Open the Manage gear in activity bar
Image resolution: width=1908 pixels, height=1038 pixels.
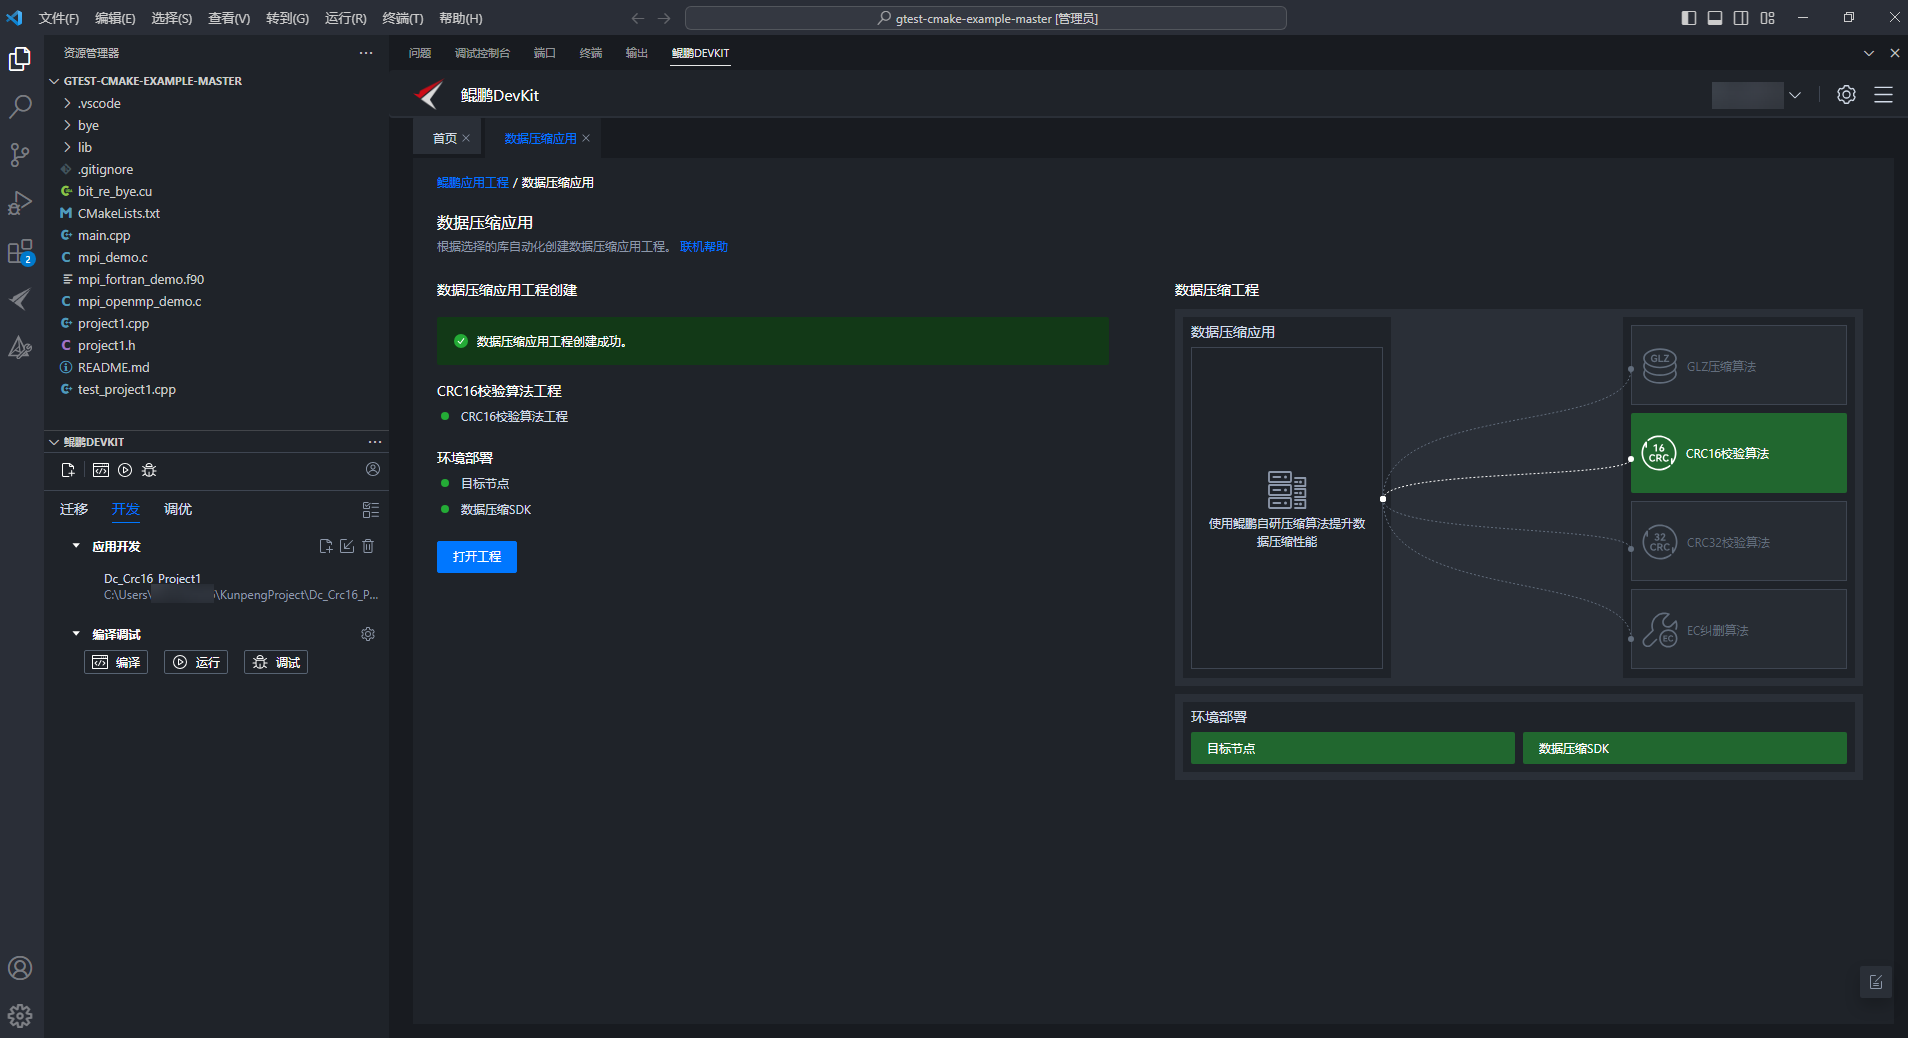(20, 1016)
